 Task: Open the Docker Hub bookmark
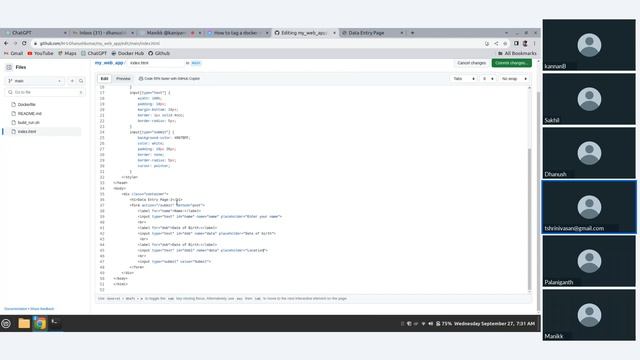point(127,53)
